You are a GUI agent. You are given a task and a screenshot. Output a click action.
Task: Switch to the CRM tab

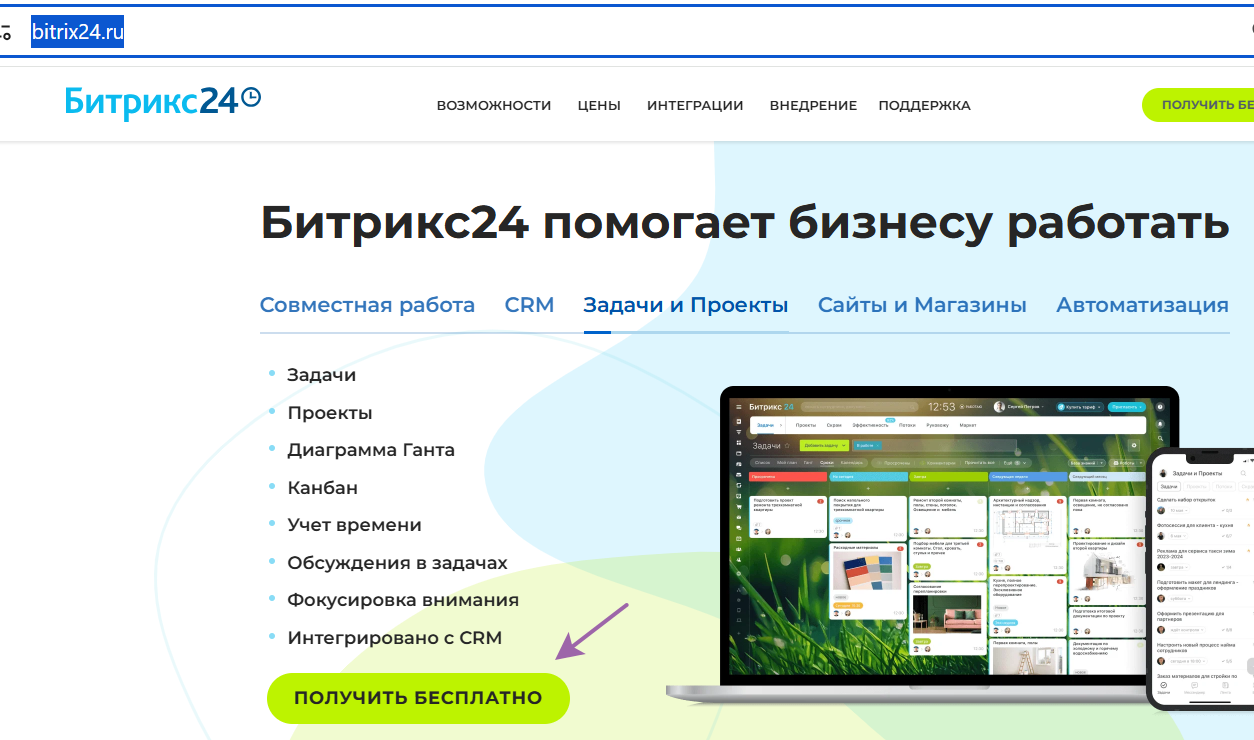point(529,305)
